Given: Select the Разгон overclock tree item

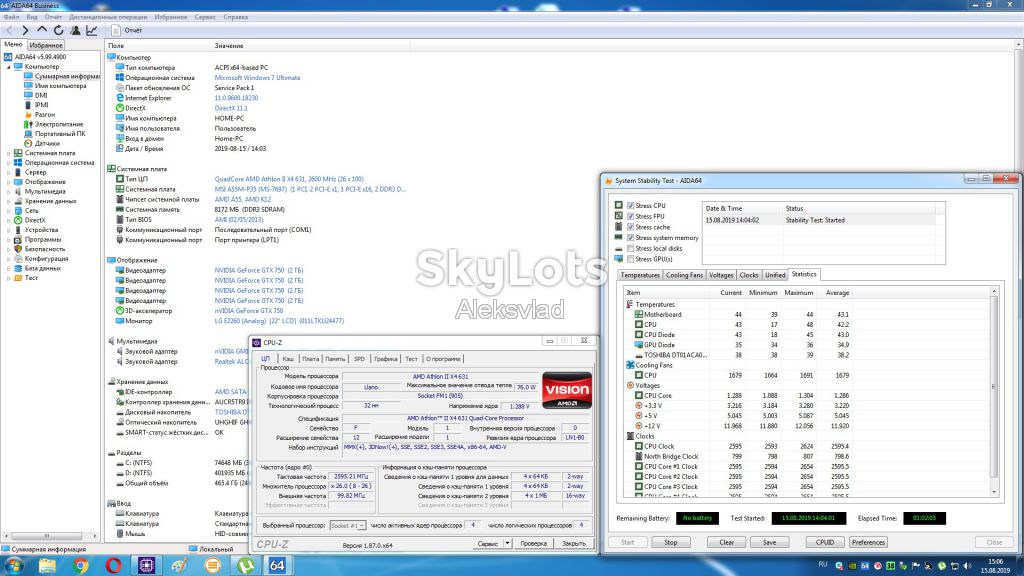Looking at the screenshot, I should click(44, 114).
